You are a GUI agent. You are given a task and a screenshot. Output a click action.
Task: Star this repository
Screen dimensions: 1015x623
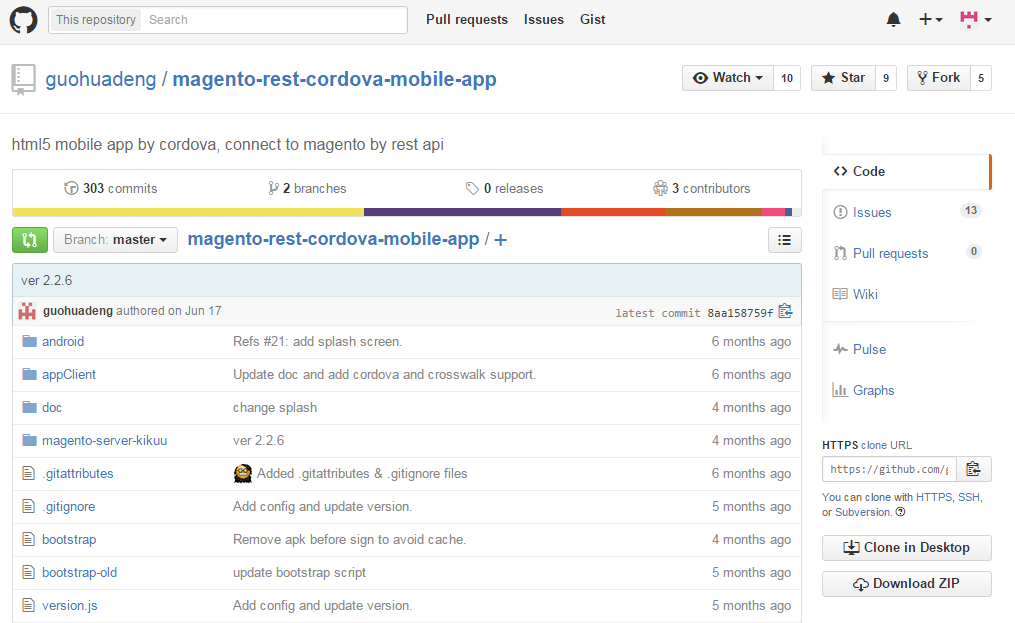(x=843, y=78)
